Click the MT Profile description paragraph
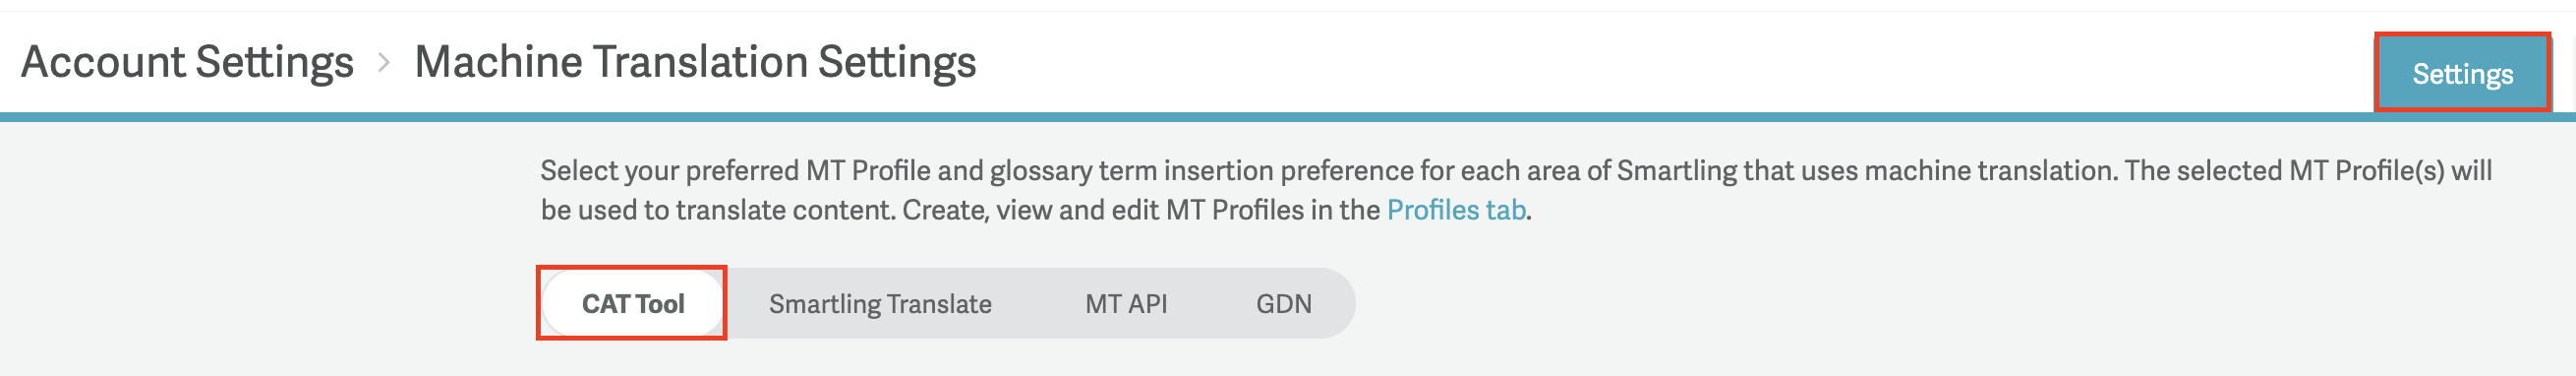Image resolution: width=2576 pixels, height=376 pixels. [x=1516, y=190]
